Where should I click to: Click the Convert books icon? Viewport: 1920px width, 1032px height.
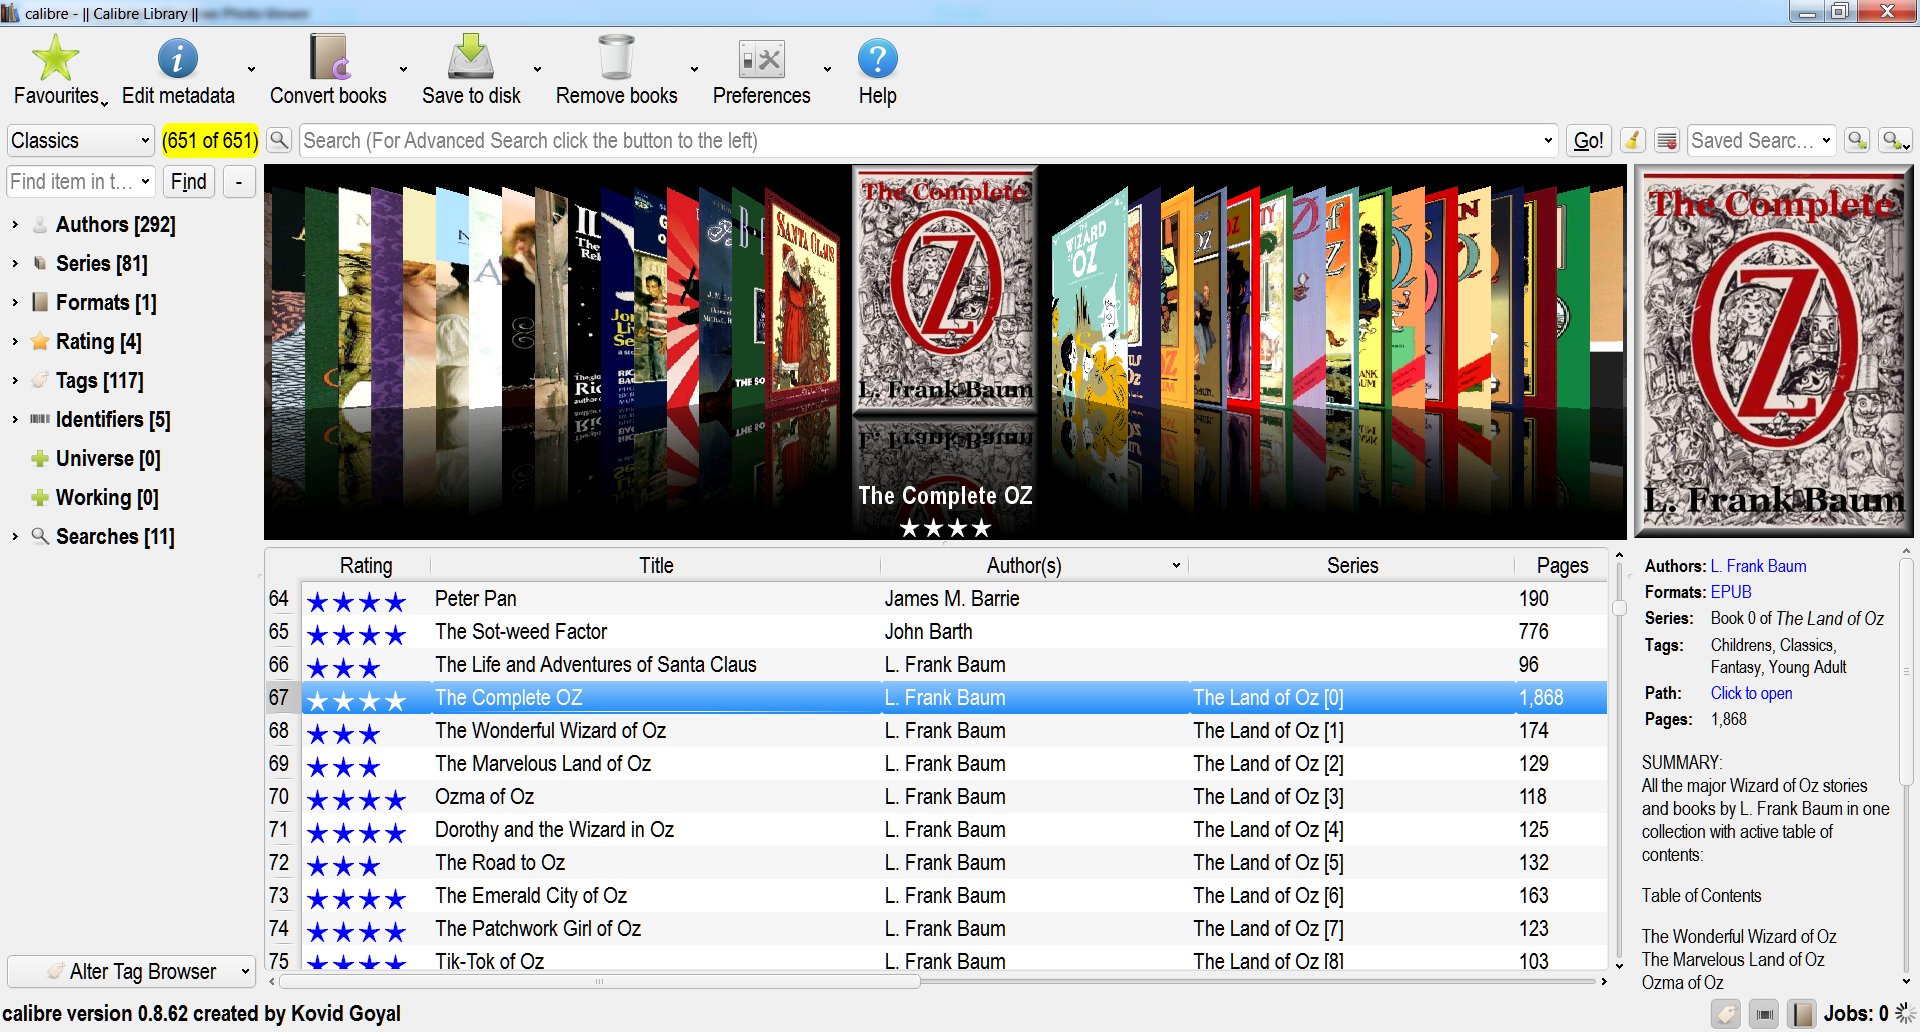(x=328, y=58)
